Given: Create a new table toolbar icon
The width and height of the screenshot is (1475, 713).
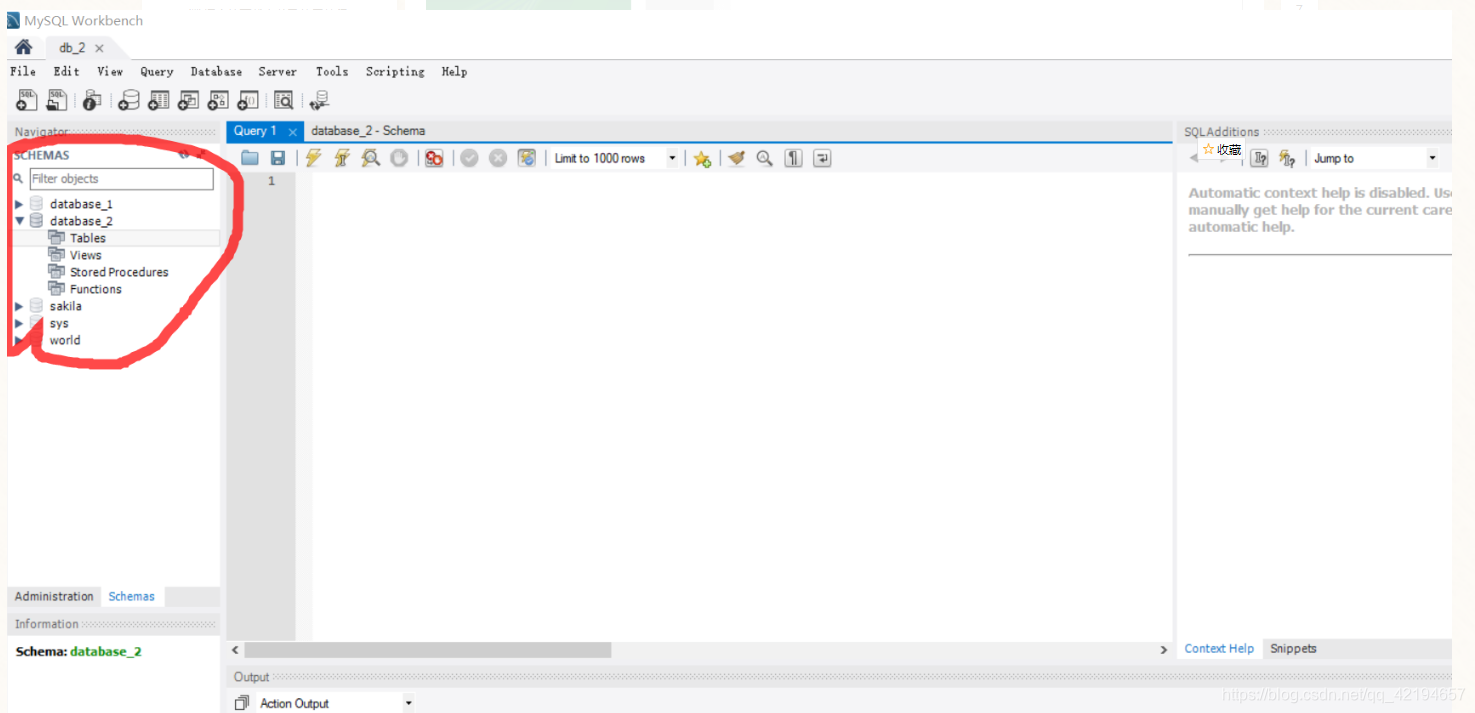Looking at the screenshot, I should 159,100.
